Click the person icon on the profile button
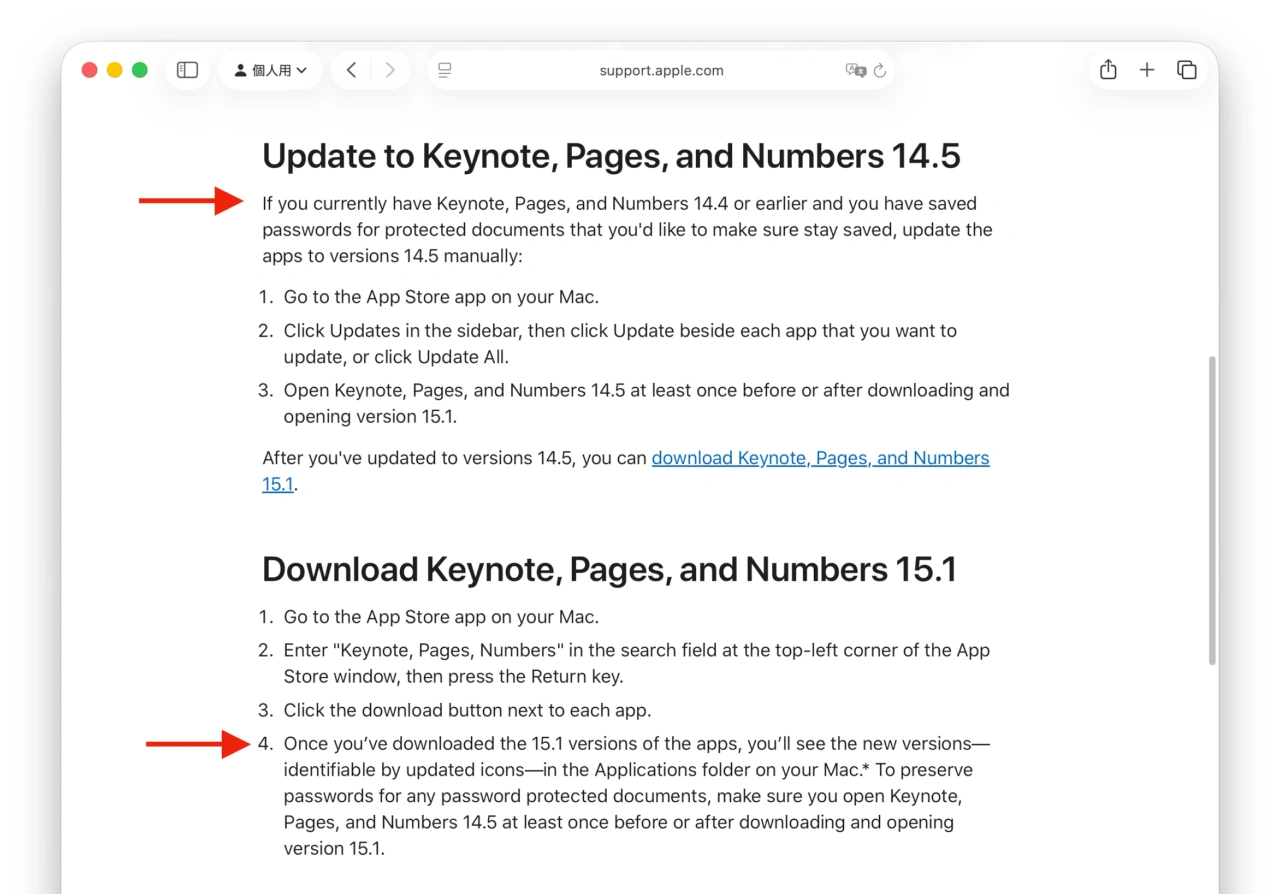Screen dimensions: 1280x894 point(240,70)
